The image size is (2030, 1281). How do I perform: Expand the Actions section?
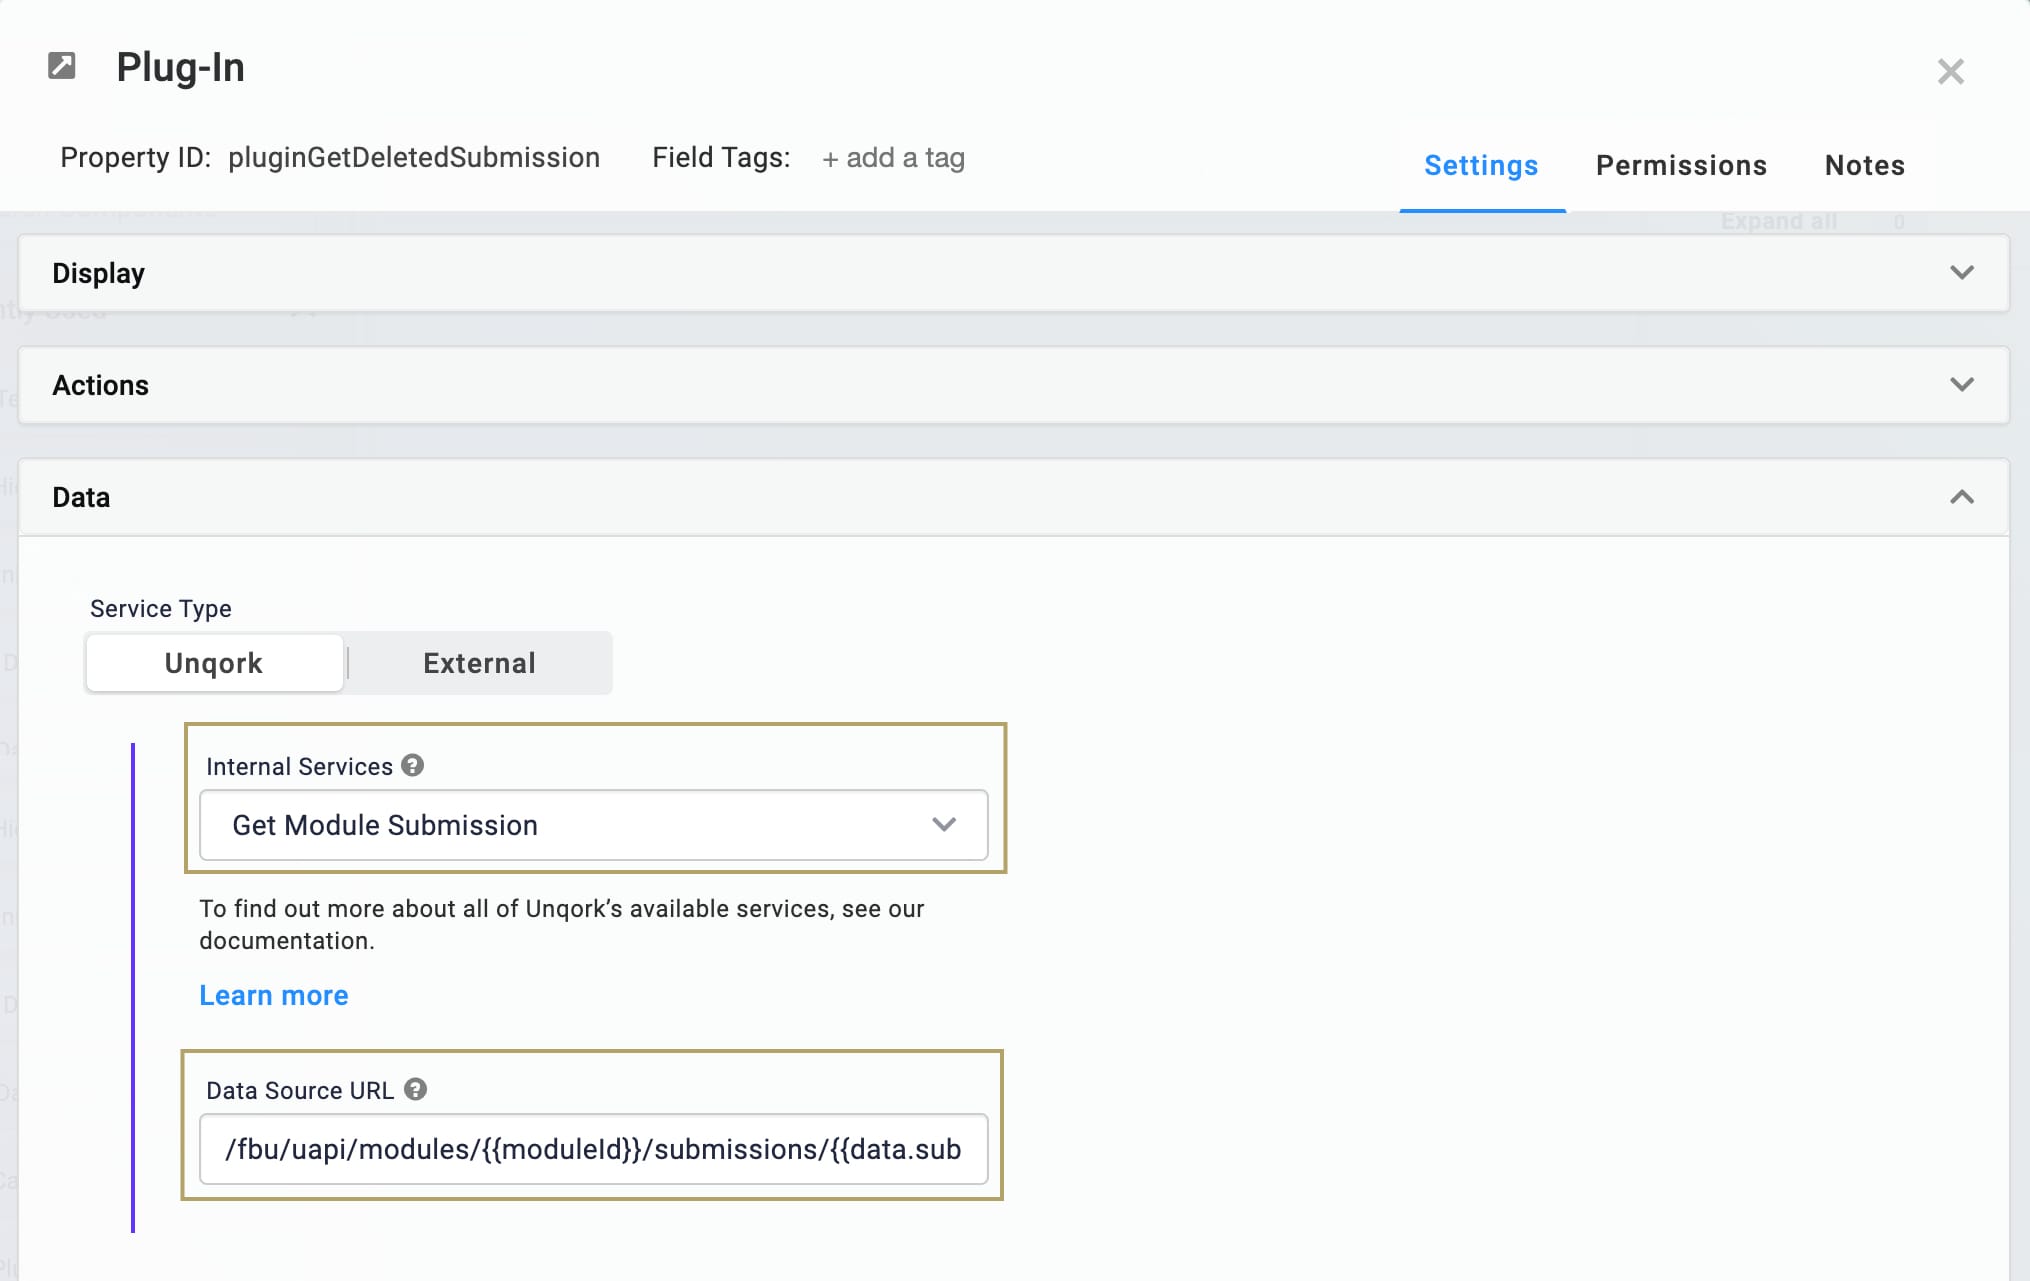[1013, 385]
